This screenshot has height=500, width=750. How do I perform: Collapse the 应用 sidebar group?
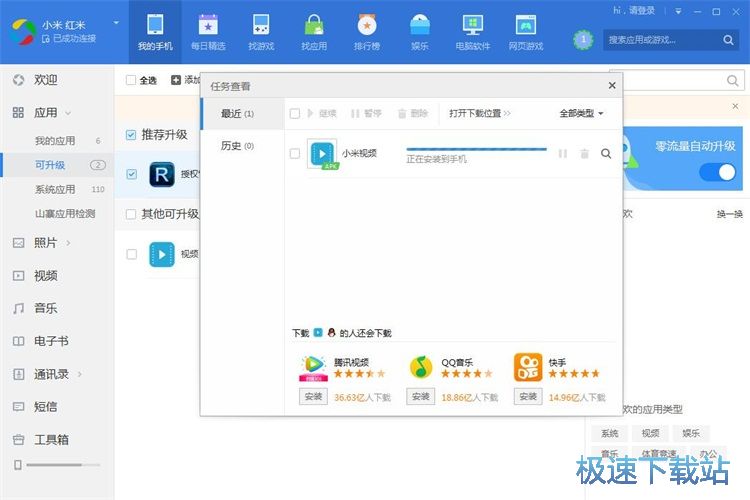point(68,113)
